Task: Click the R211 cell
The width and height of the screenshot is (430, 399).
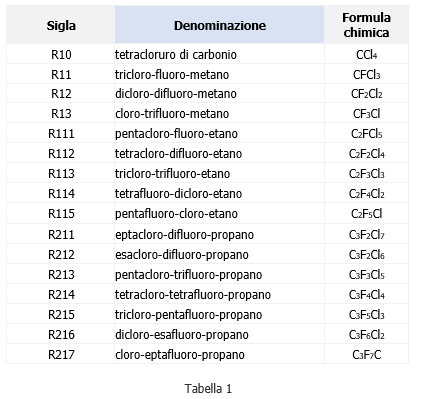Action: pyautogui.click(x=61, y=234)
